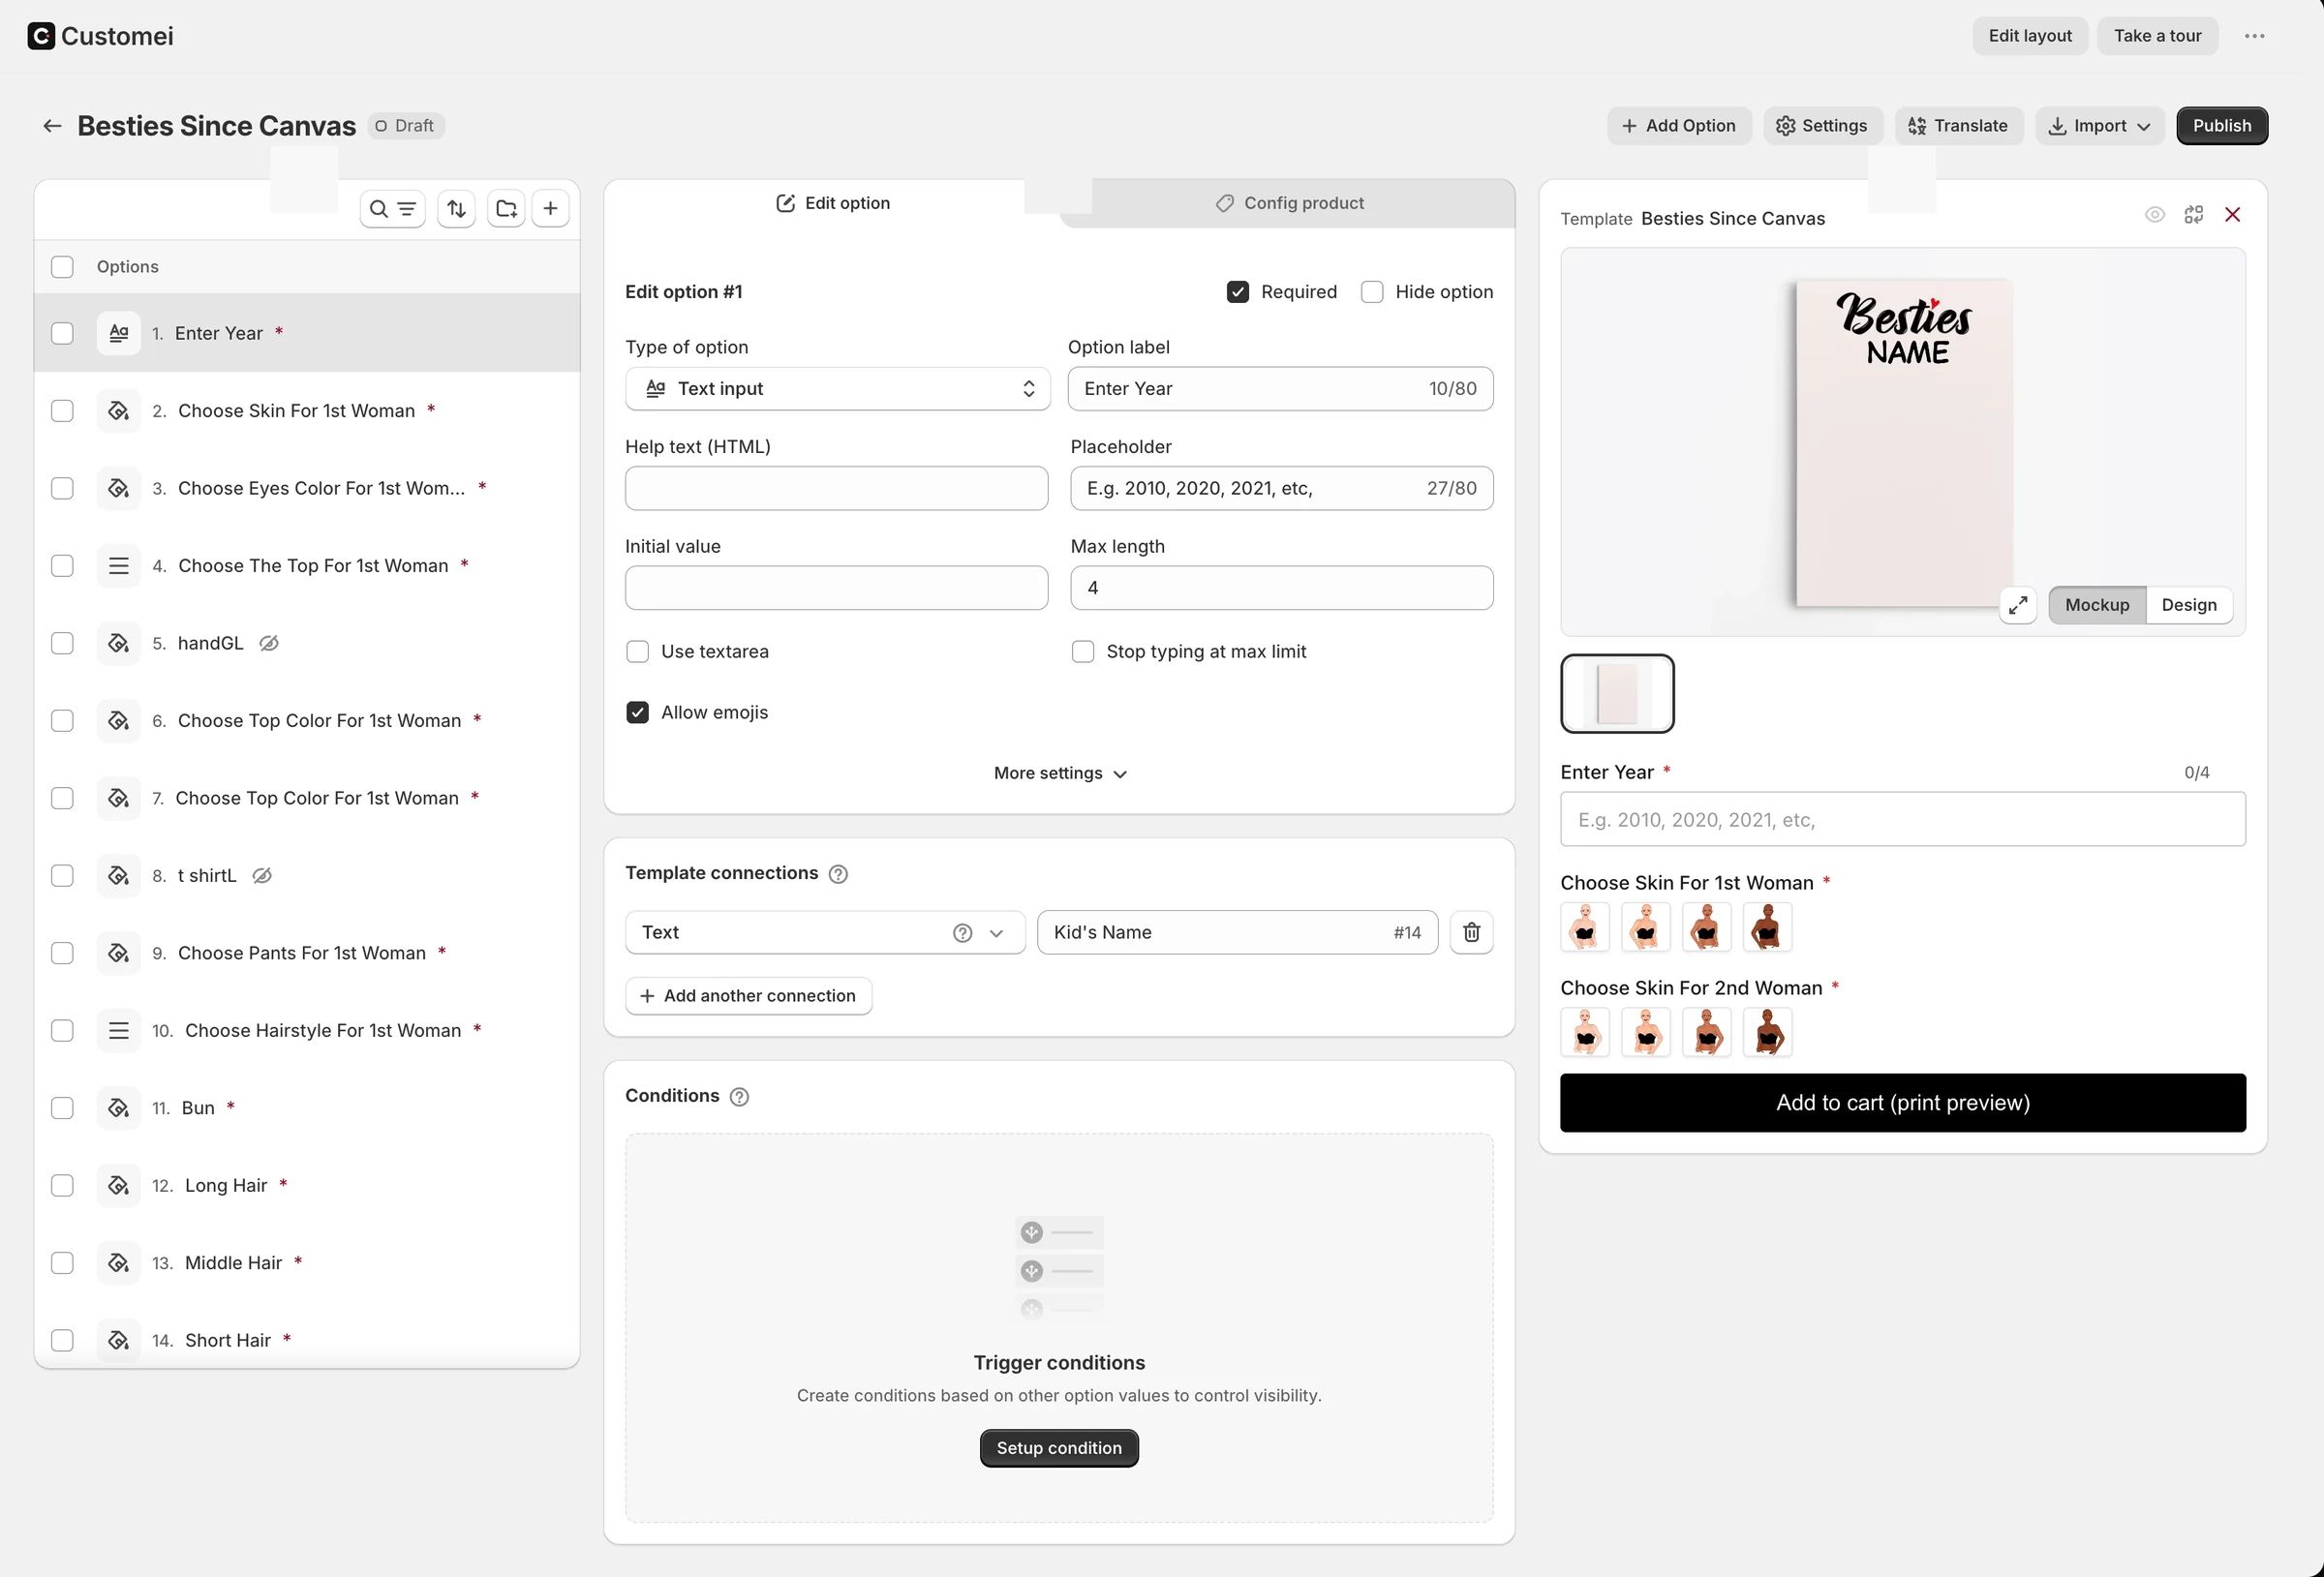Click the add folder group icon
The height and width of the screenshot is (1577, 2324).
click(x=506, y=209)
